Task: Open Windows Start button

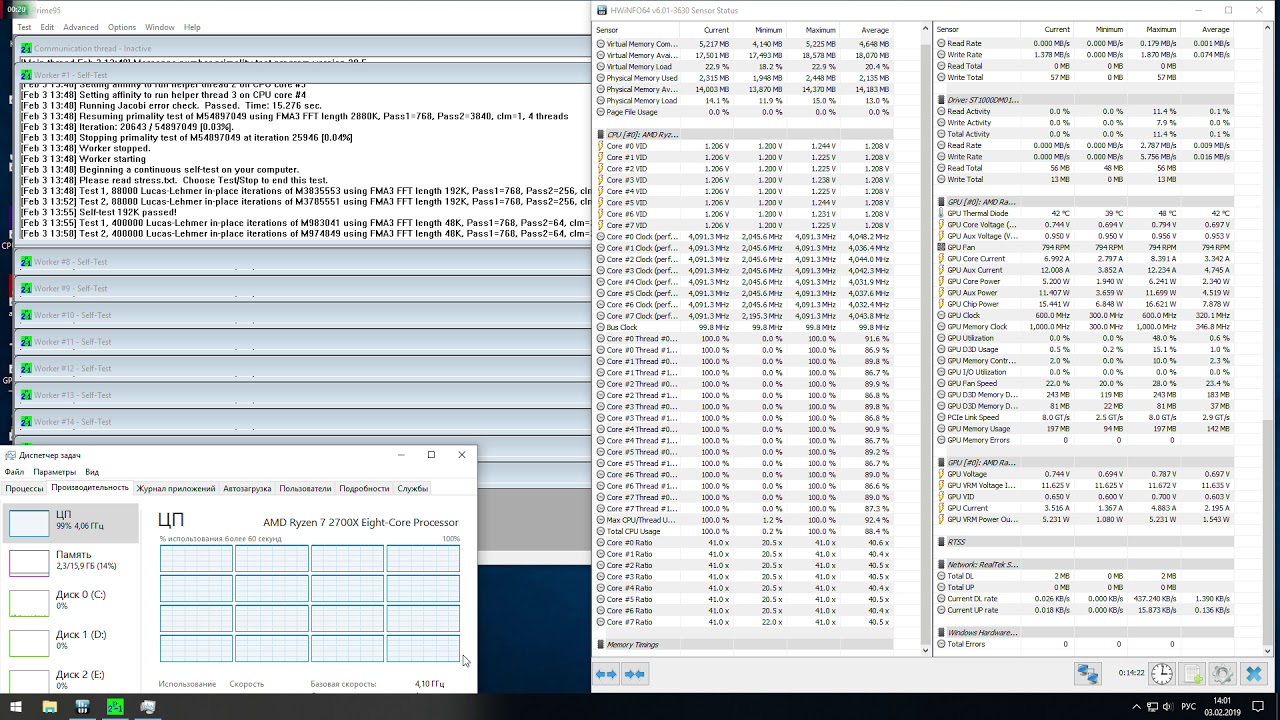Action: 16,707
